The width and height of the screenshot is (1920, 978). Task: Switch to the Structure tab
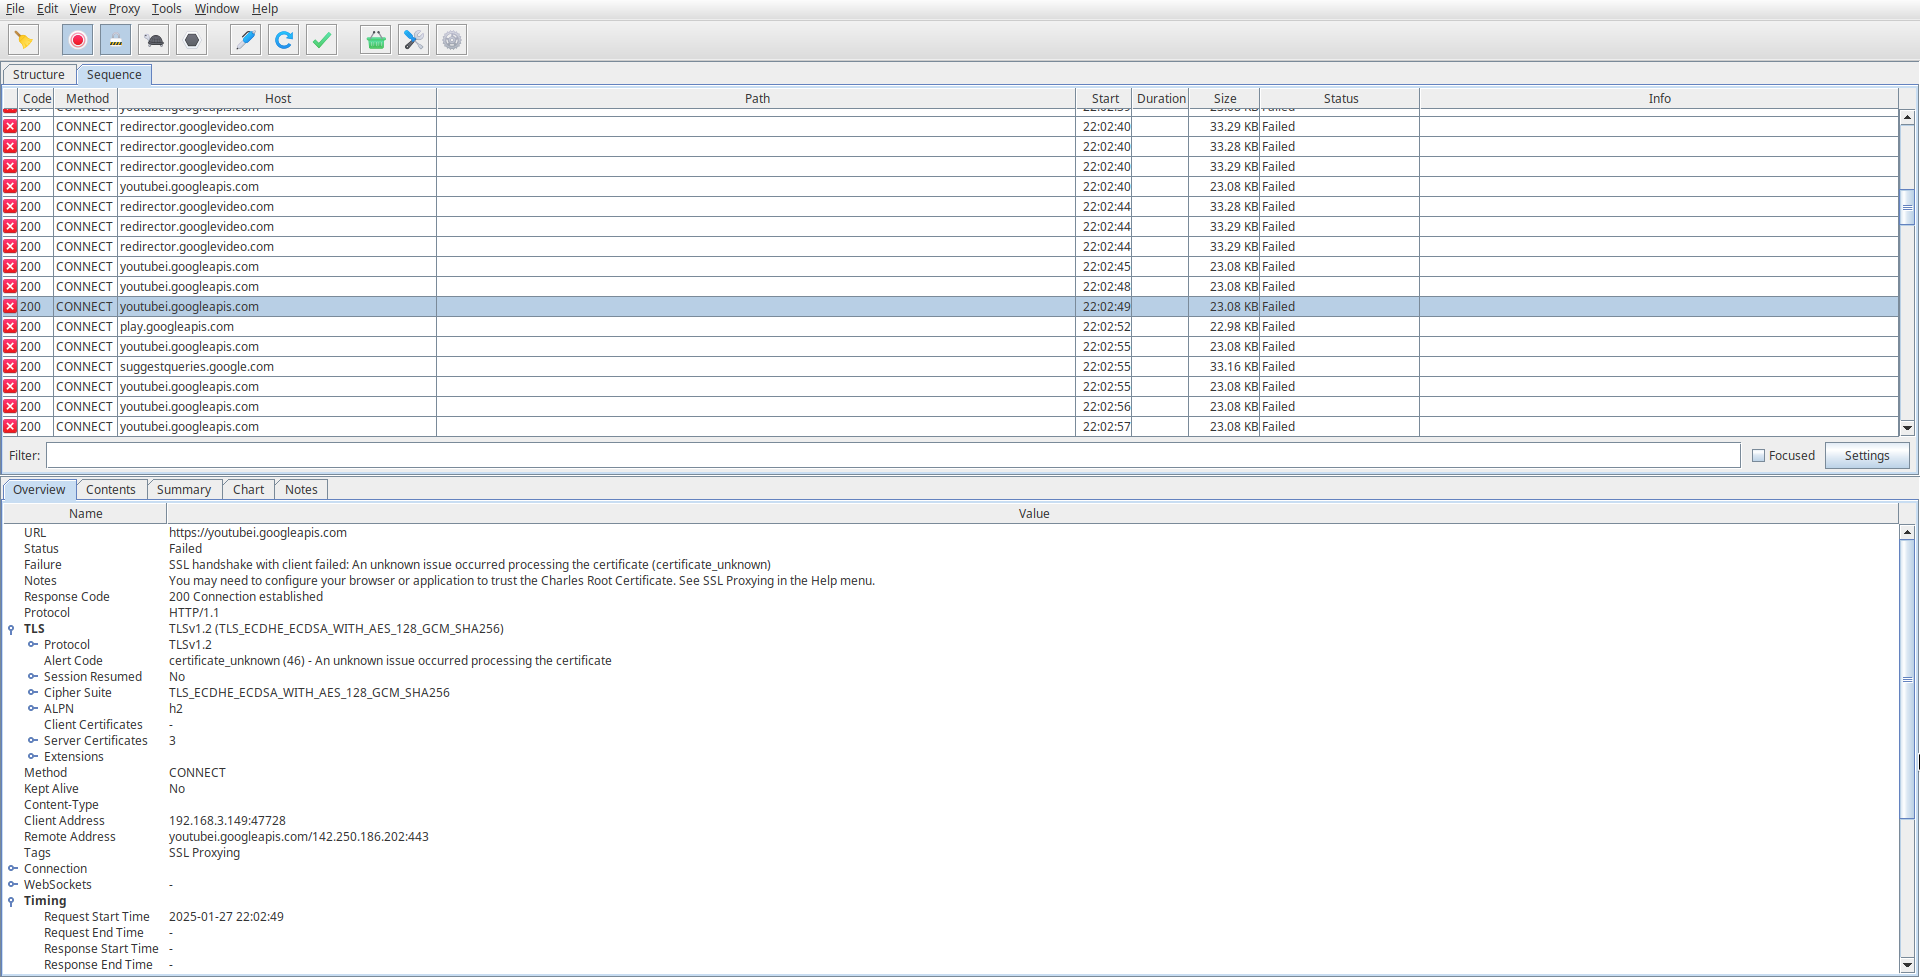(x=39, y=75)
